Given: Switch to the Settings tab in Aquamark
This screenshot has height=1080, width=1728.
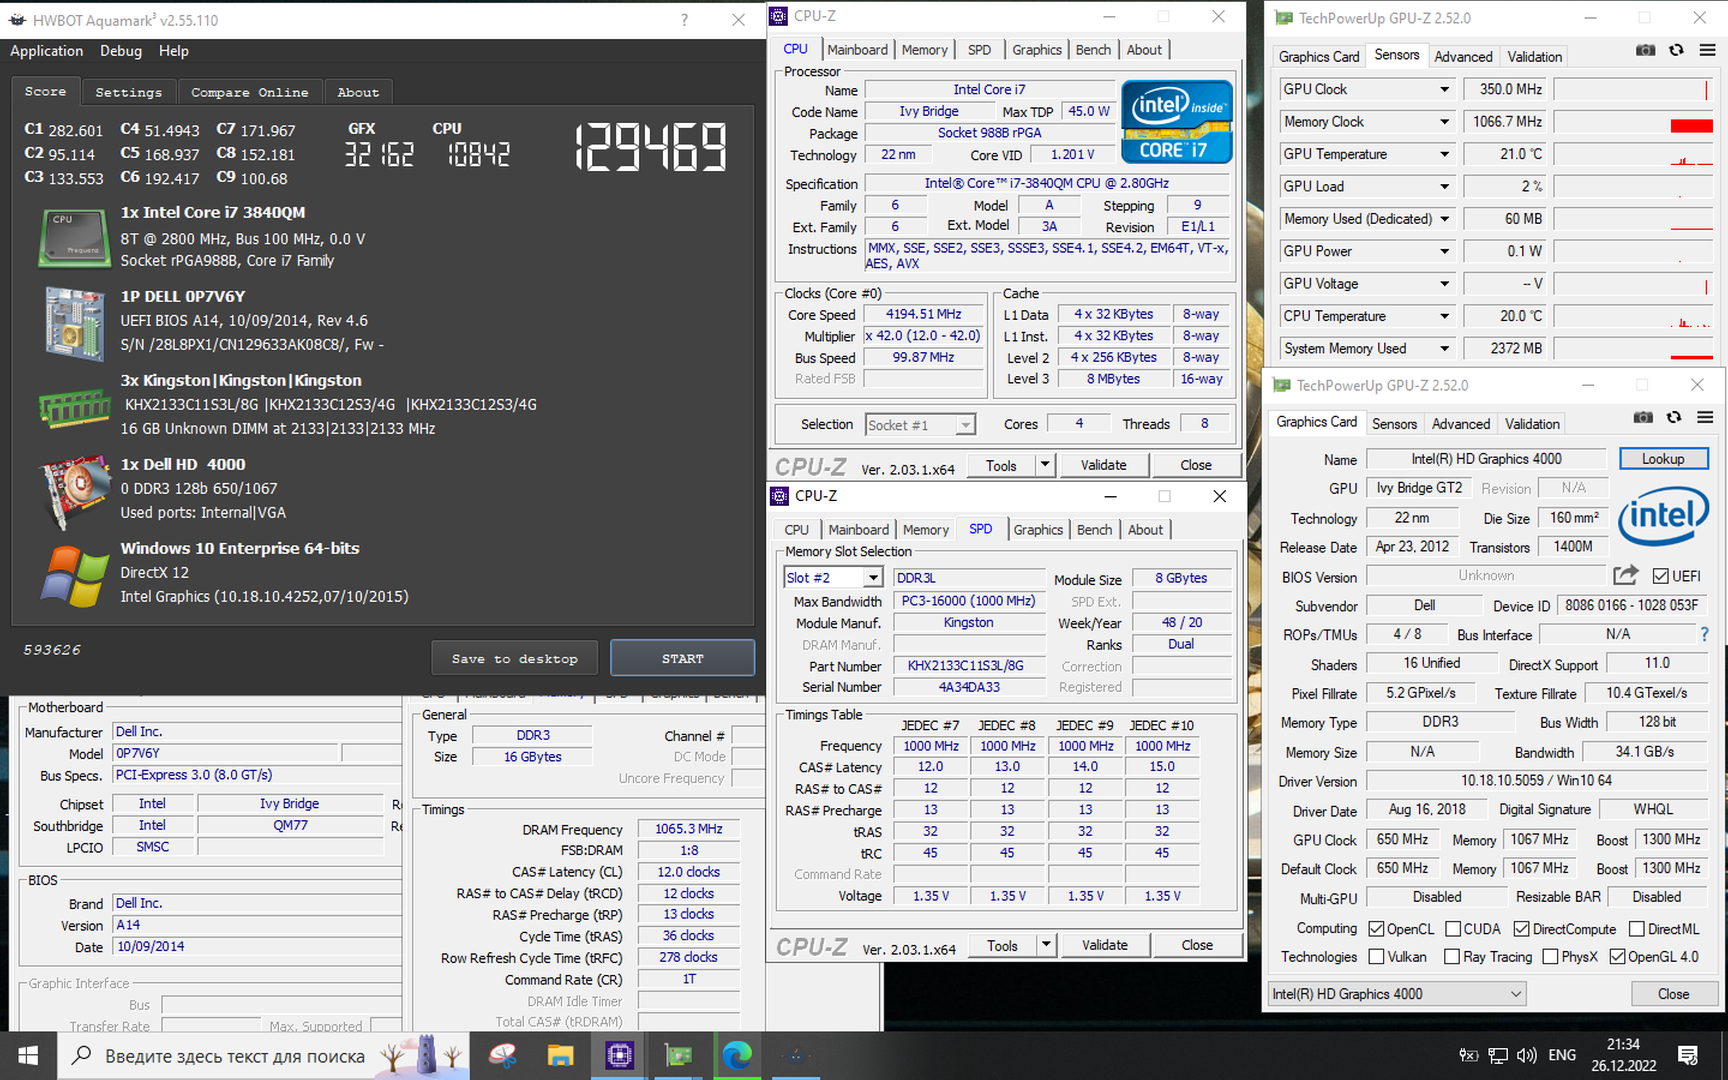Looking at the screenshot, I should 128,92.
